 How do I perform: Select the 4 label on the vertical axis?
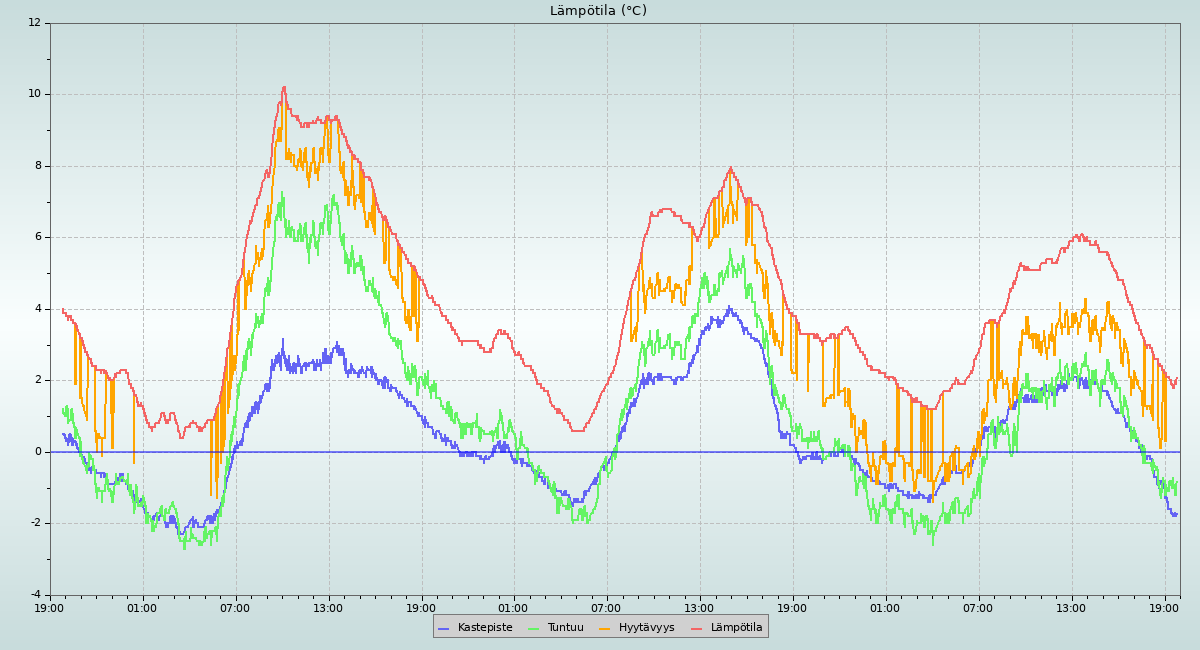(x=37, y=309)
